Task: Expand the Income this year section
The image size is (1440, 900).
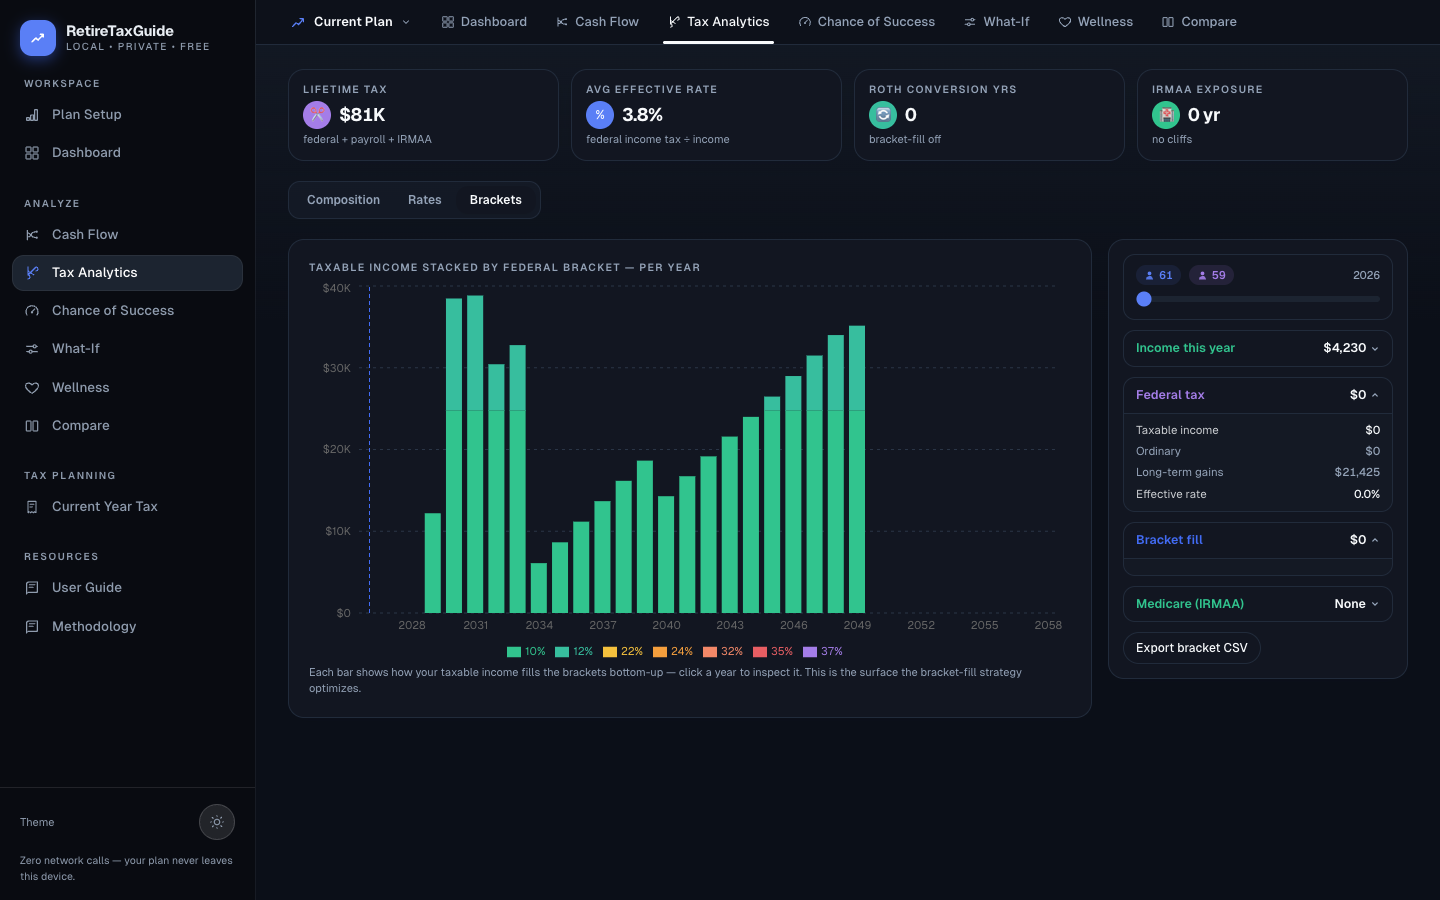Action: [1258, 348]
